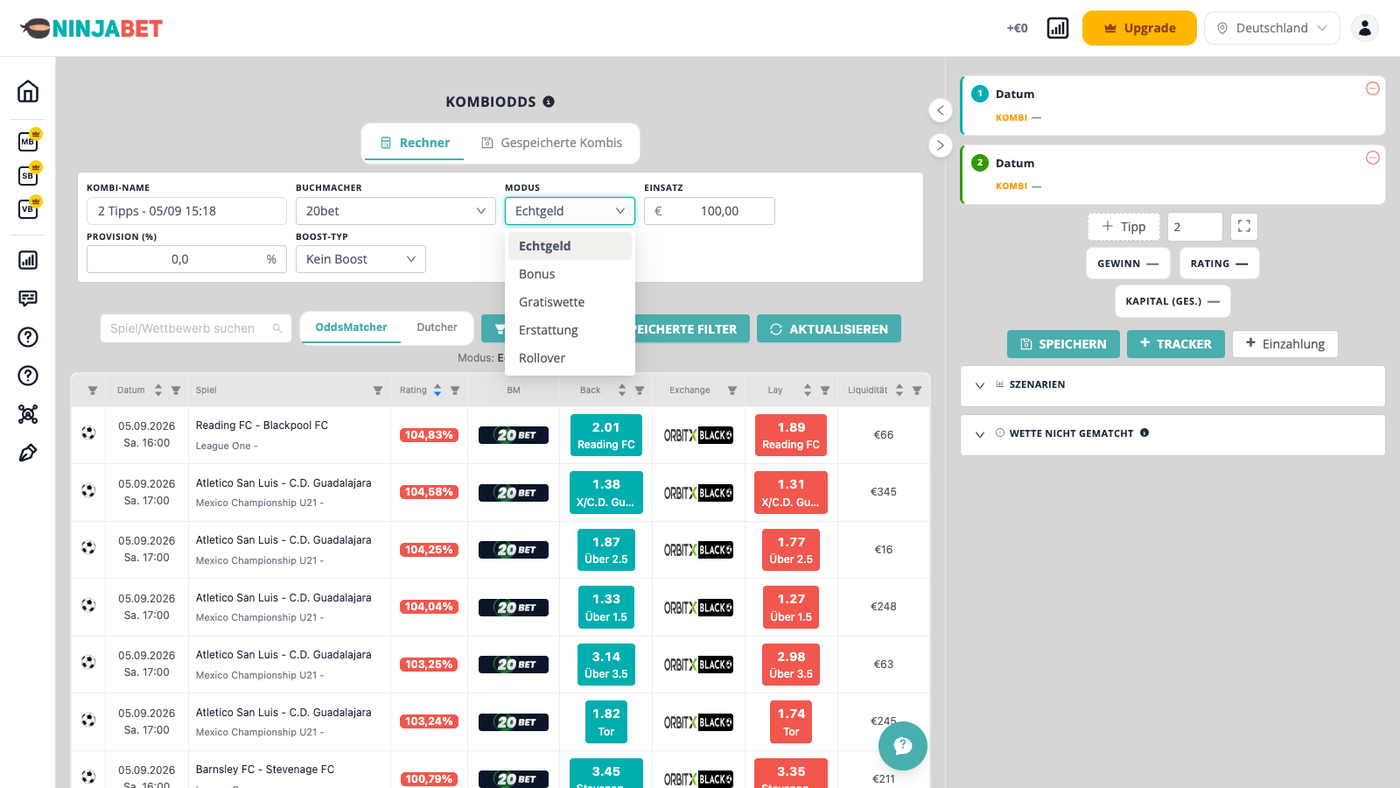The image size is (1400, 788).
Task: Click the Einzahlung button
Action: [x=1285, y=344]
